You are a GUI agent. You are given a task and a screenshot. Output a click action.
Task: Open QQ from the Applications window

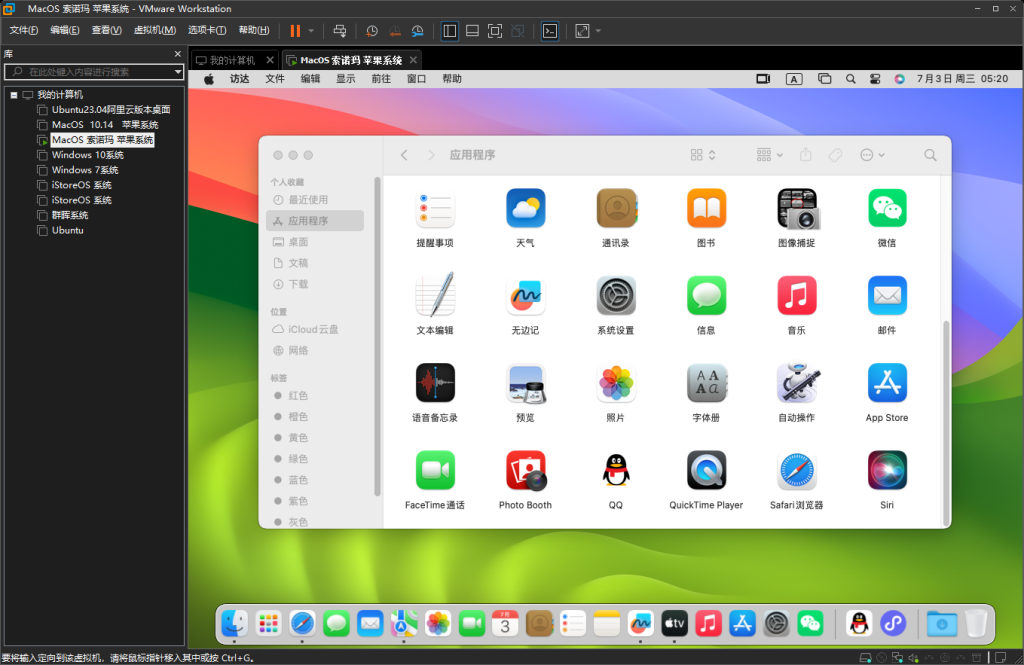click(x=616, y=471)
